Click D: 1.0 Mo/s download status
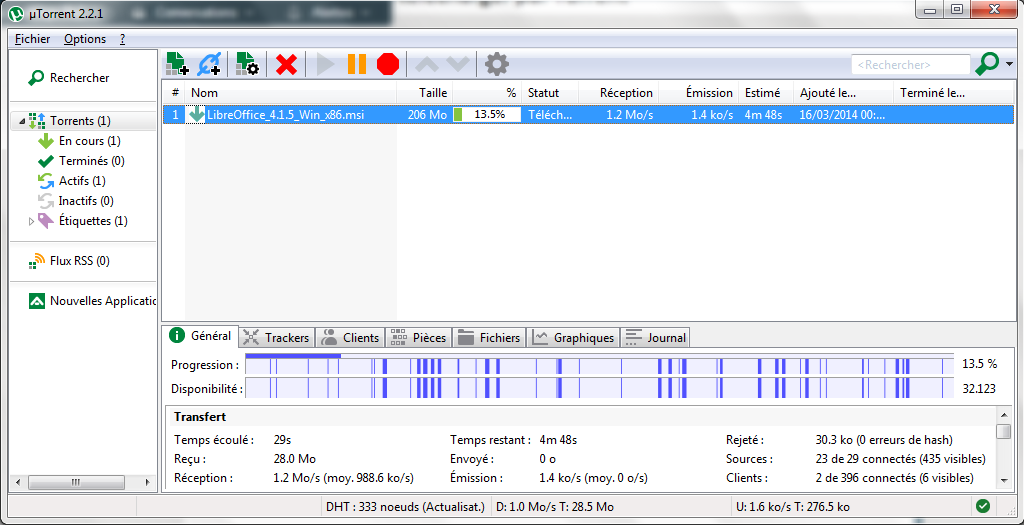 555,507
